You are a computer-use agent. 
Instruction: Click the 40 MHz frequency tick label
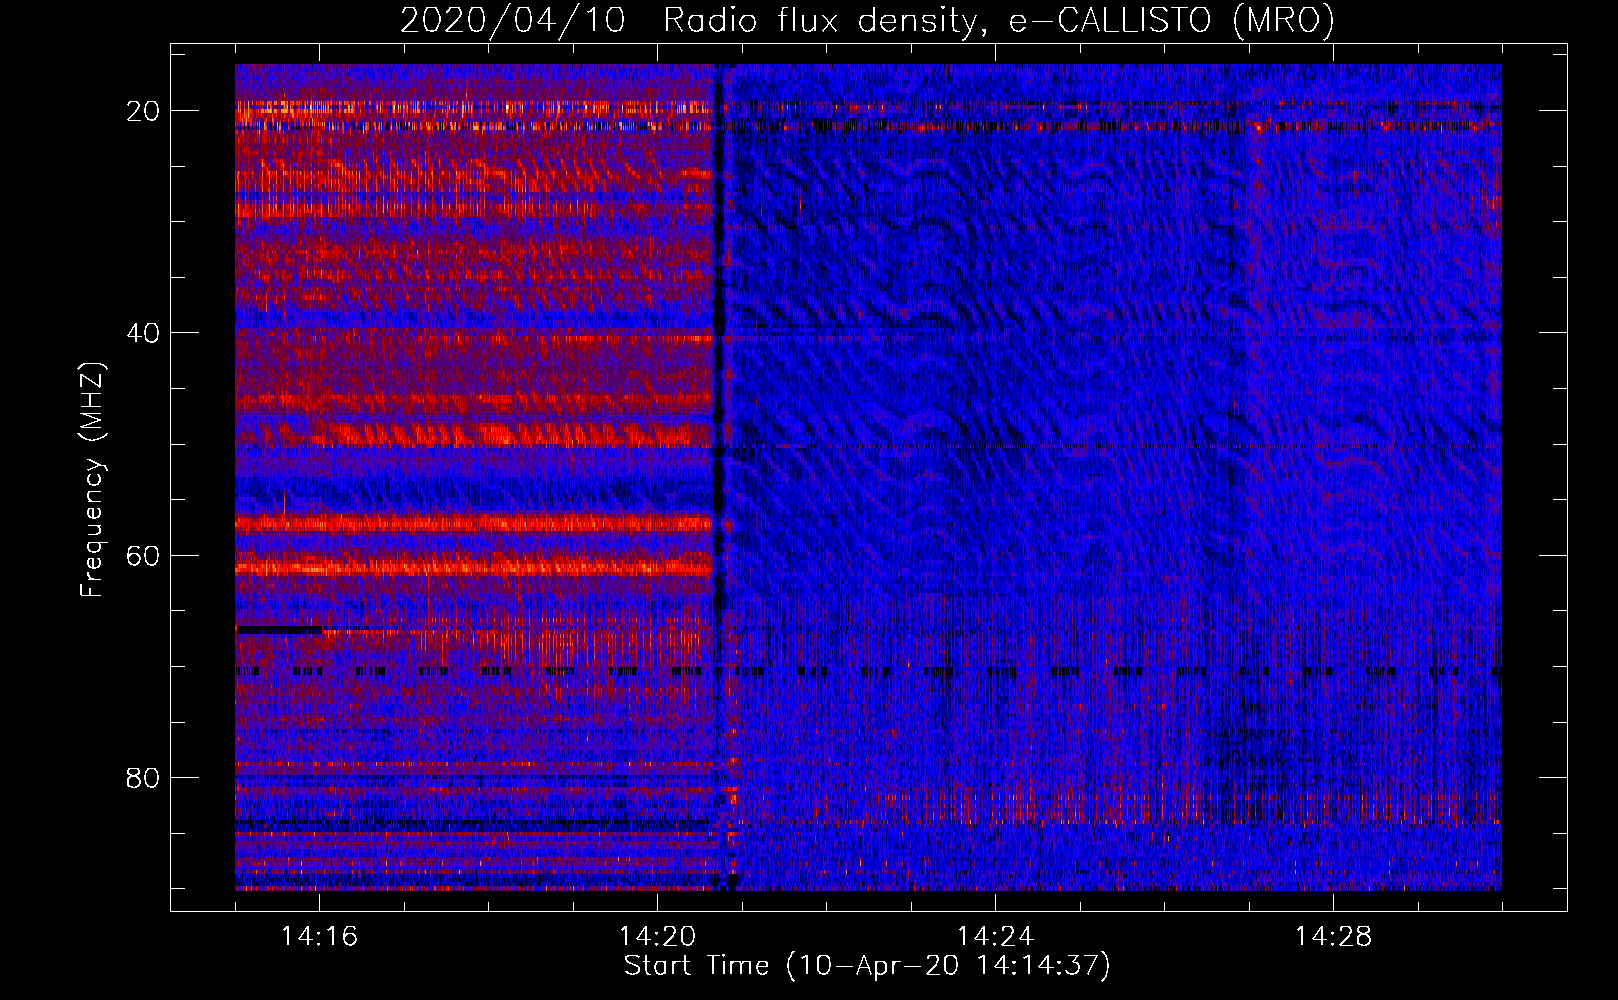[x=143, y=333]
